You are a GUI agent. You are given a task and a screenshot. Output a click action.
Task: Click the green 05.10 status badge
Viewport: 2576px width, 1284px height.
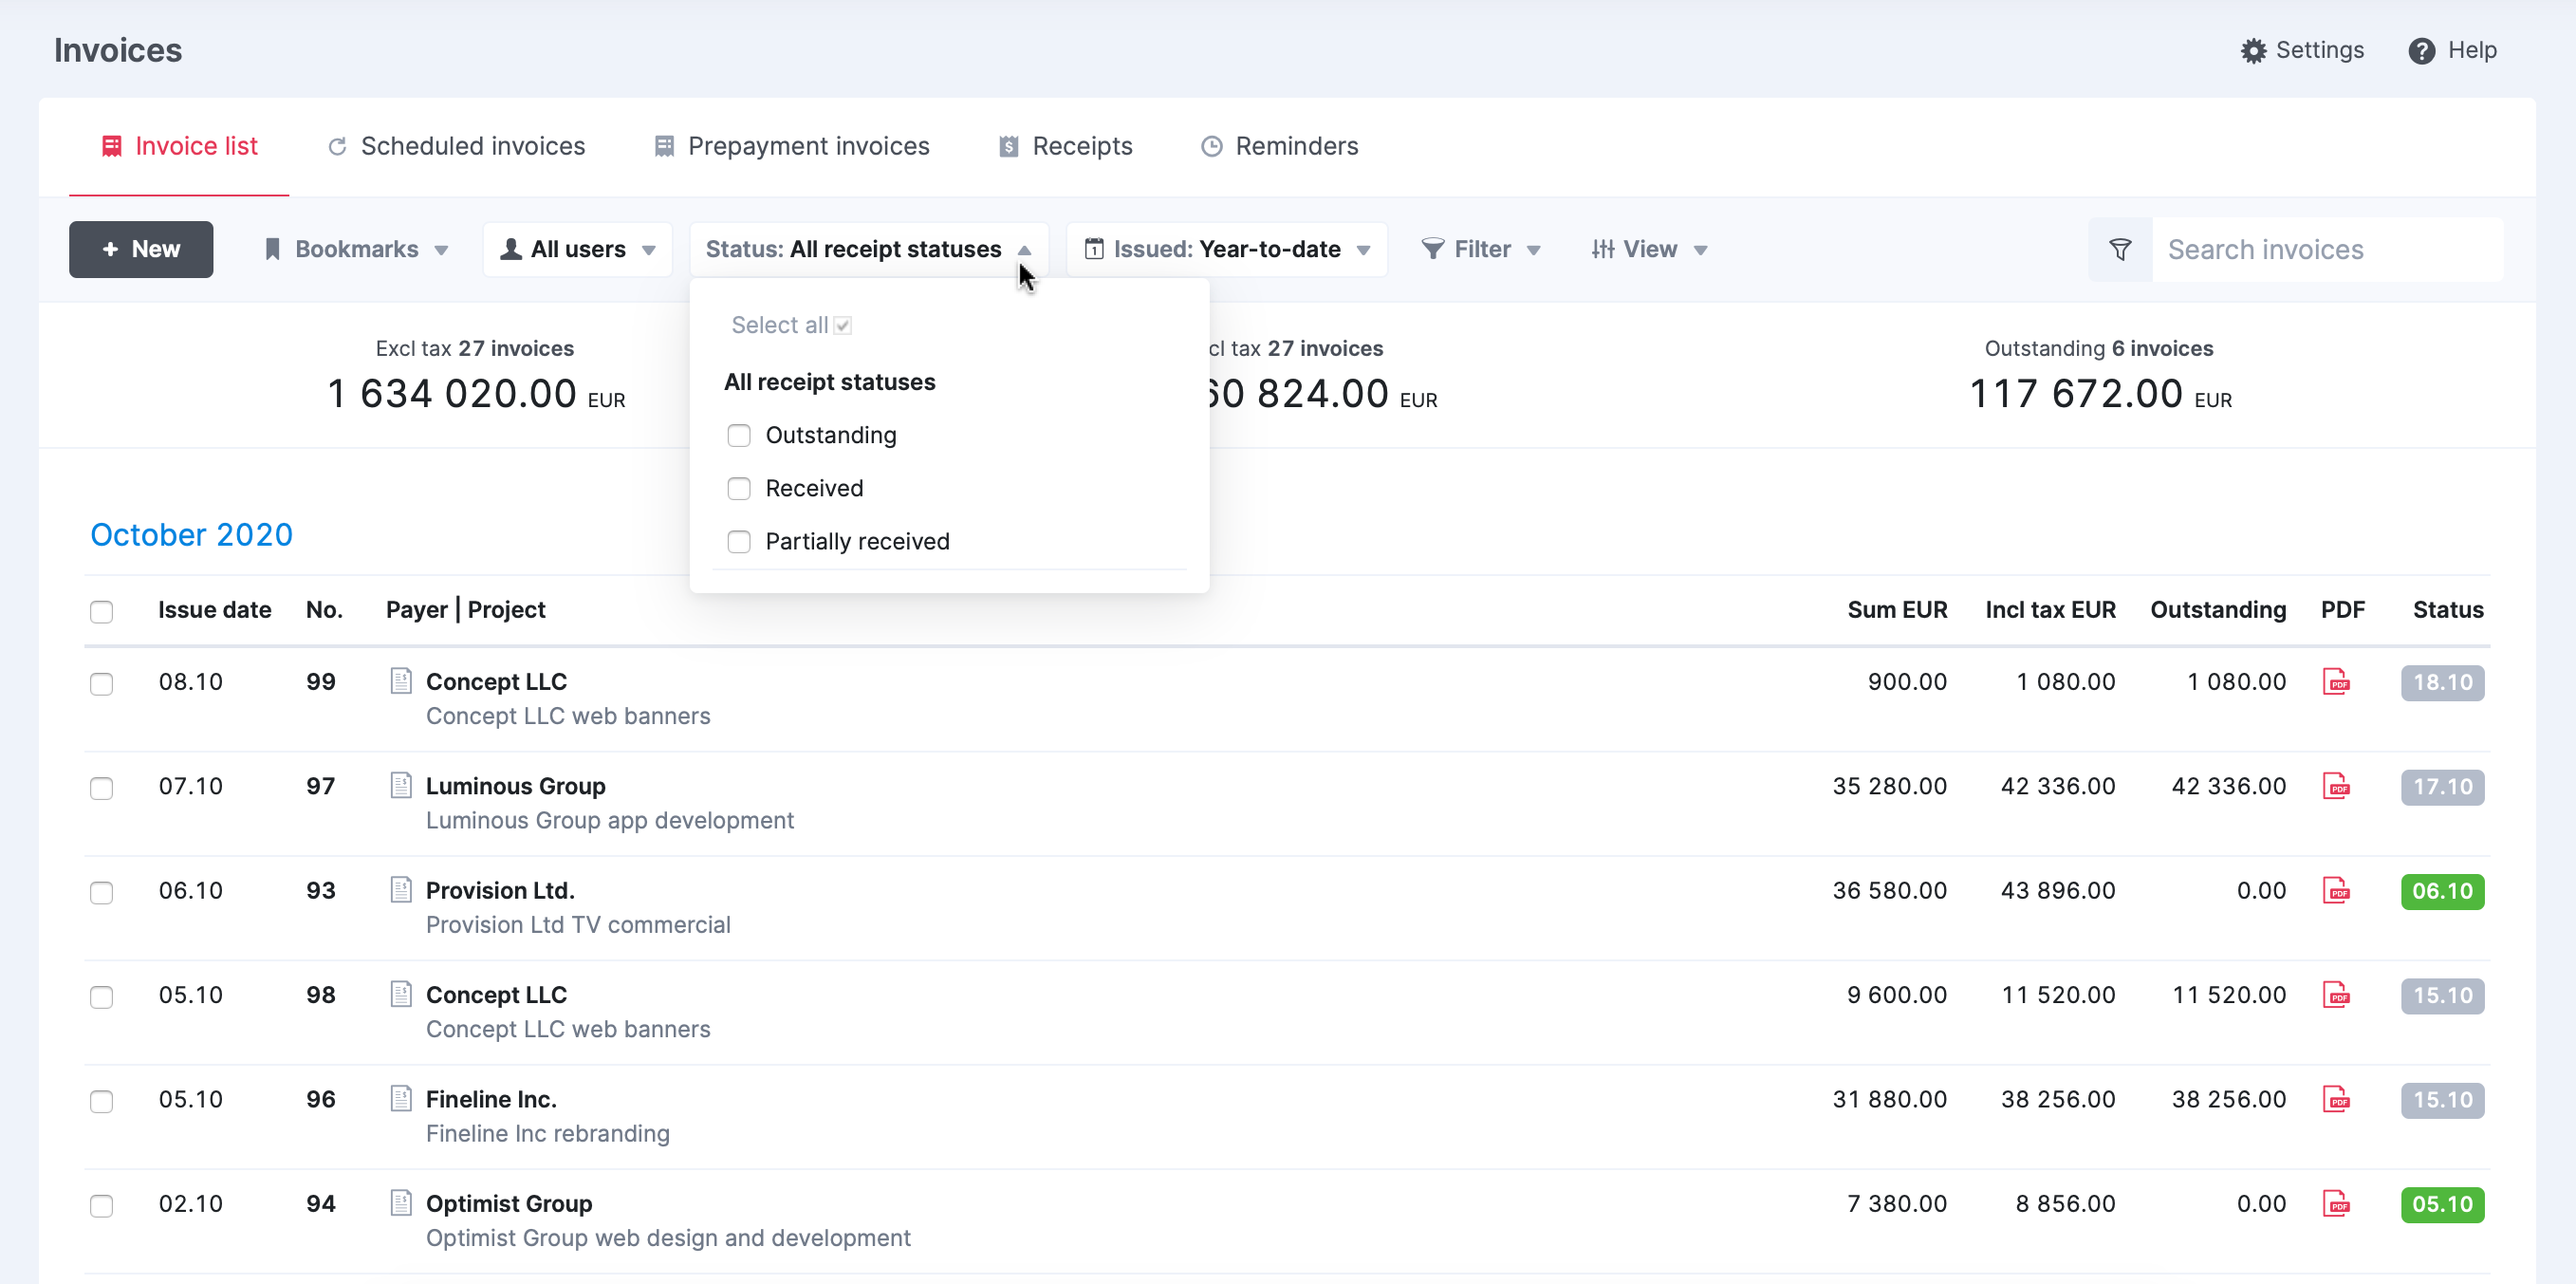point(2442,1204)
